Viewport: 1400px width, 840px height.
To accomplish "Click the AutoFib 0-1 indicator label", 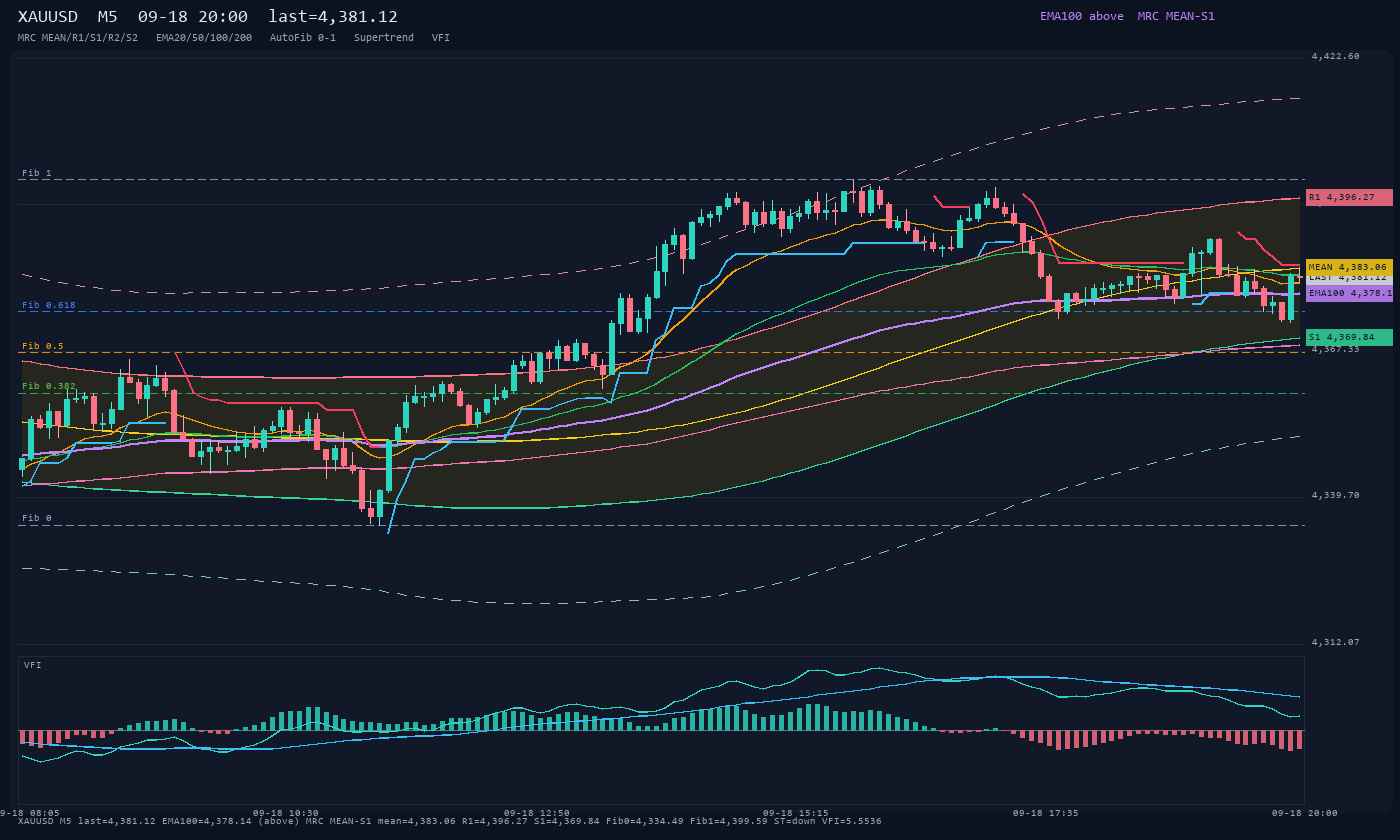I will 303,37.
